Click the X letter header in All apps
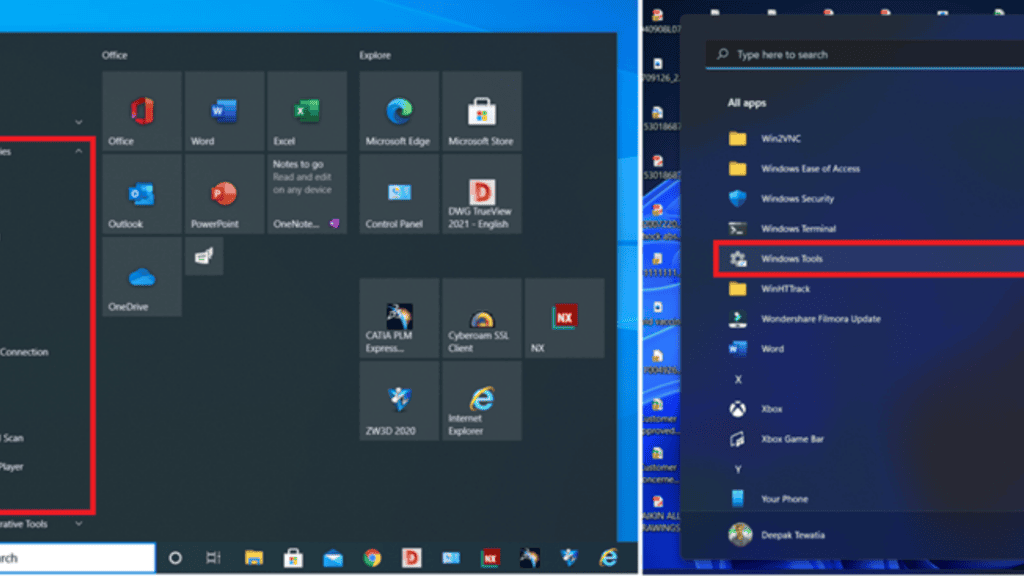The image size is (1024, 576). [x=738, y=379]
